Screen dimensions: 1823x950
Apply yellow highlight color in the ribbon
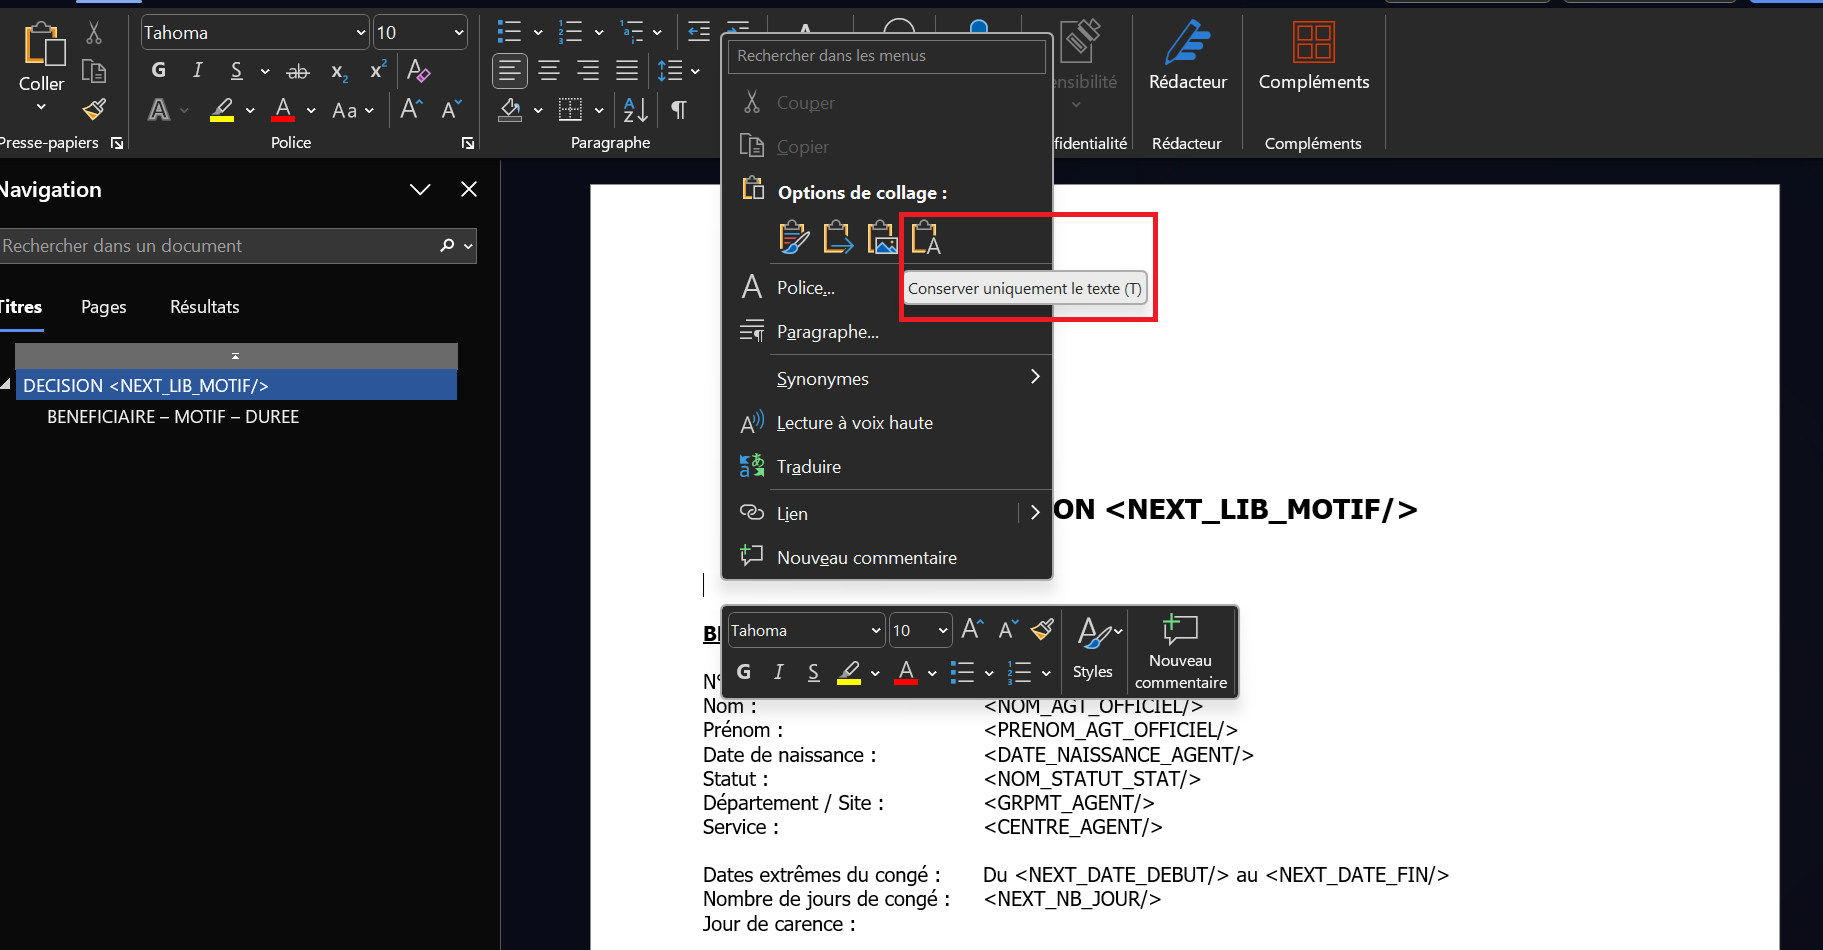(222, 110)
